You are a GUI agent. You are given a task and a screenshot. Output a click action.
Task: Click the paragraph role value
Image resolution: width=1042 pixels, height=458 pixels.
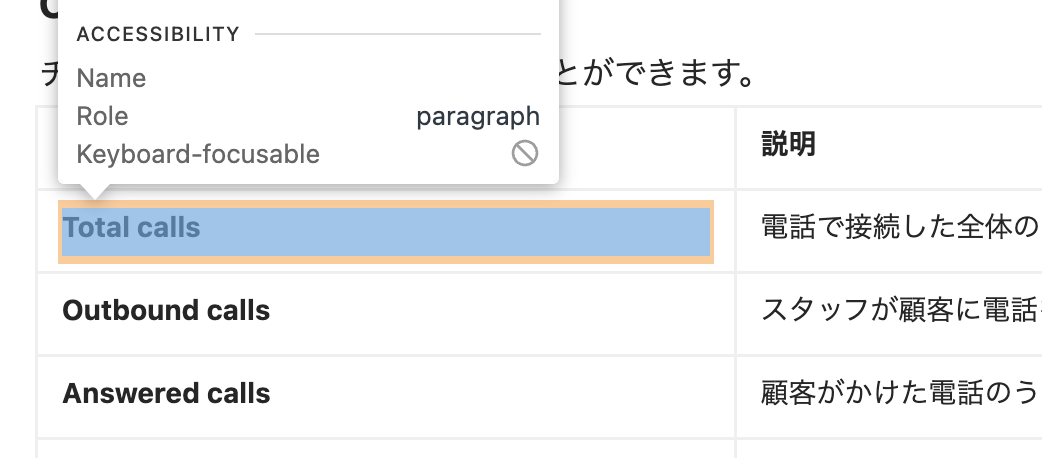(478, 116)
